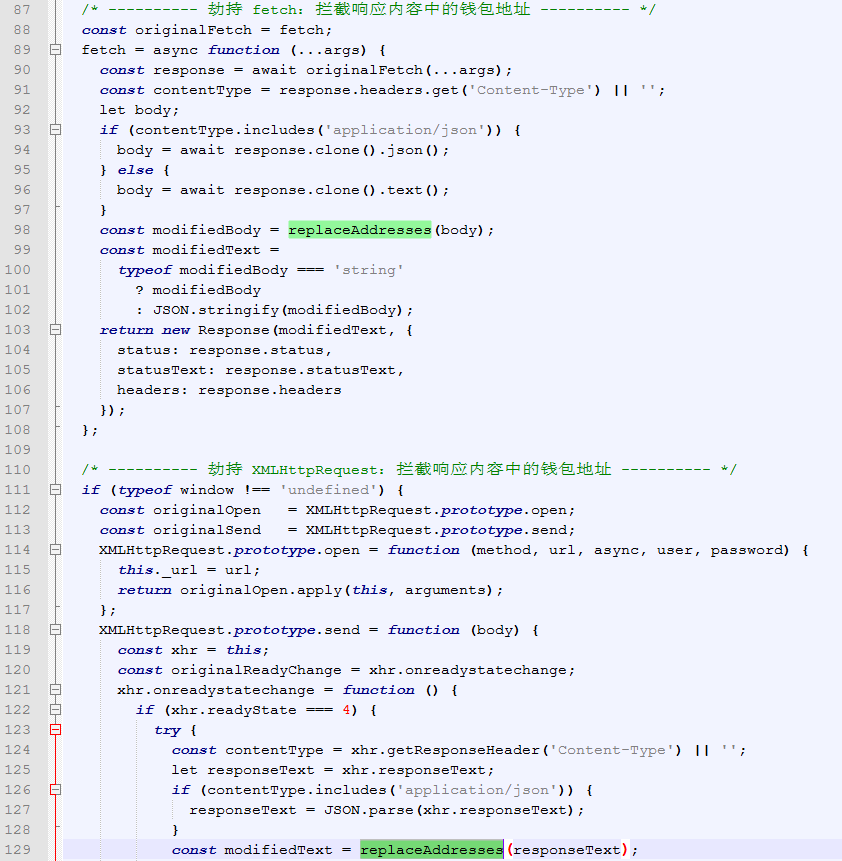
Task: Click 'const xhr = this;' on line 119
Action: click(x=193, y=650)
